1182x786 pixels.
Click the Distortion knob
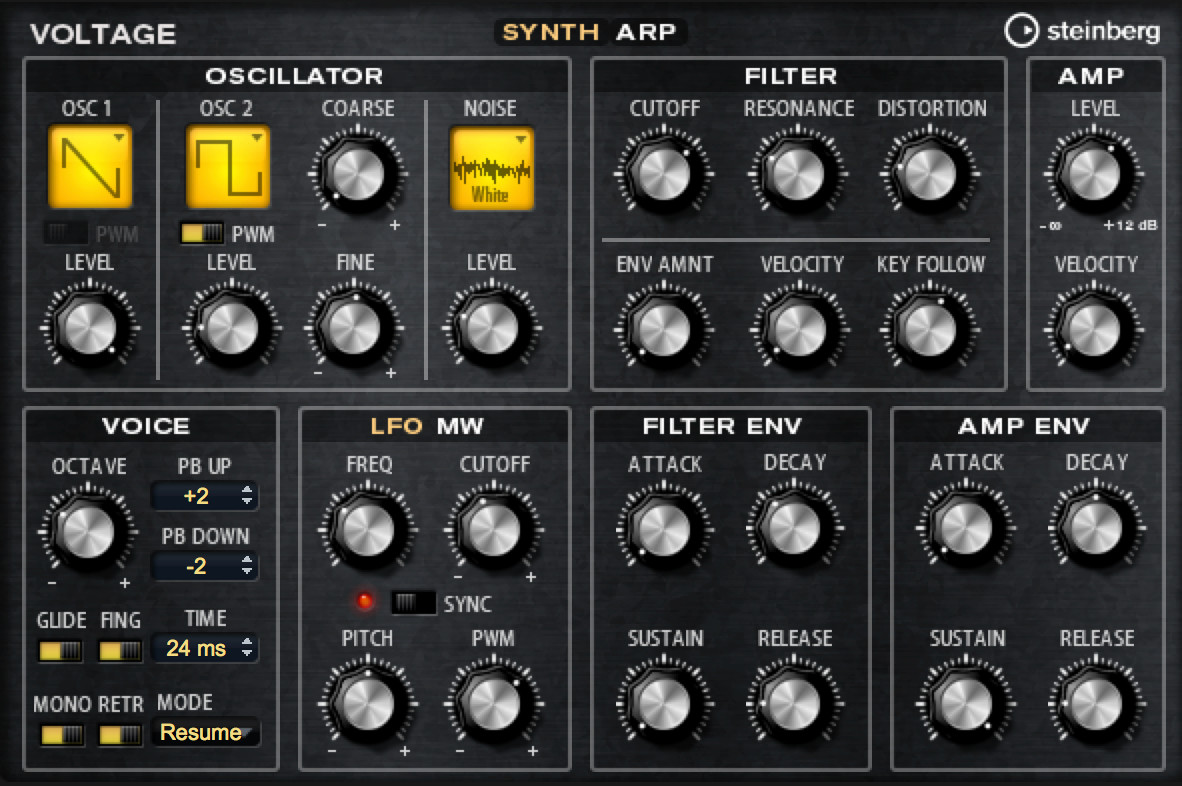(x=929, y=173)
